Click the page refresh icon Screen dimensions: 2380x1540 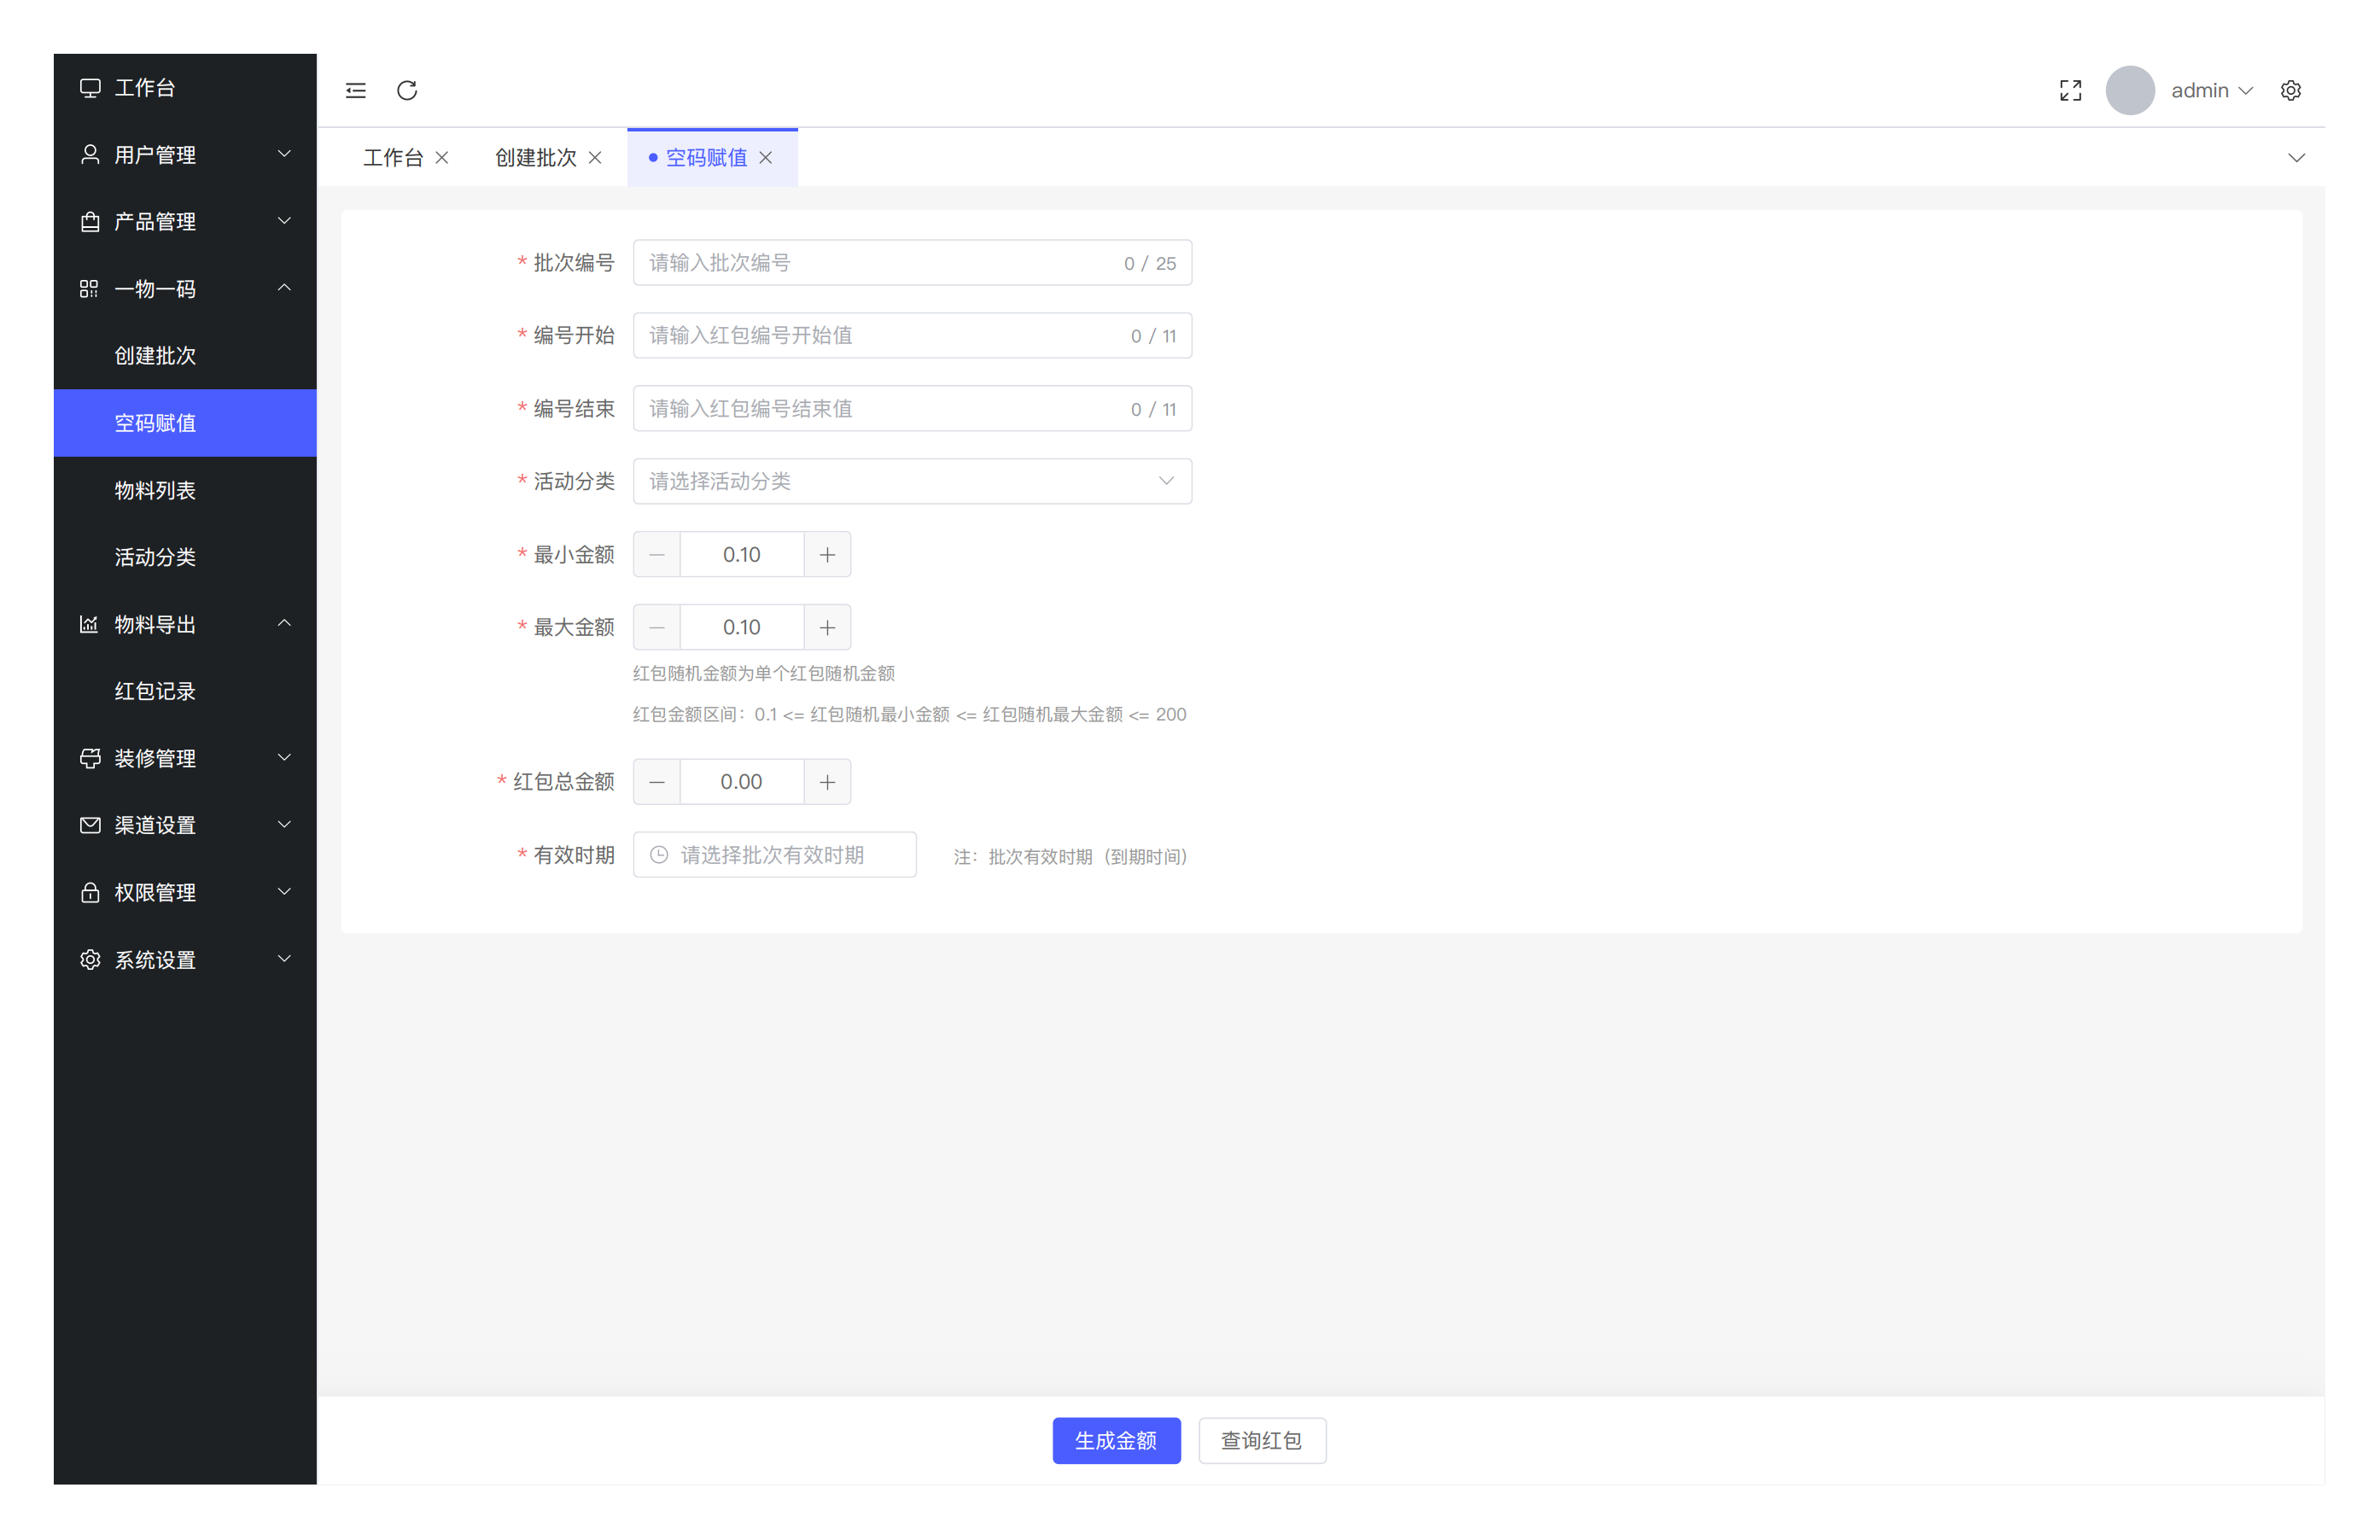click(407, 91)
